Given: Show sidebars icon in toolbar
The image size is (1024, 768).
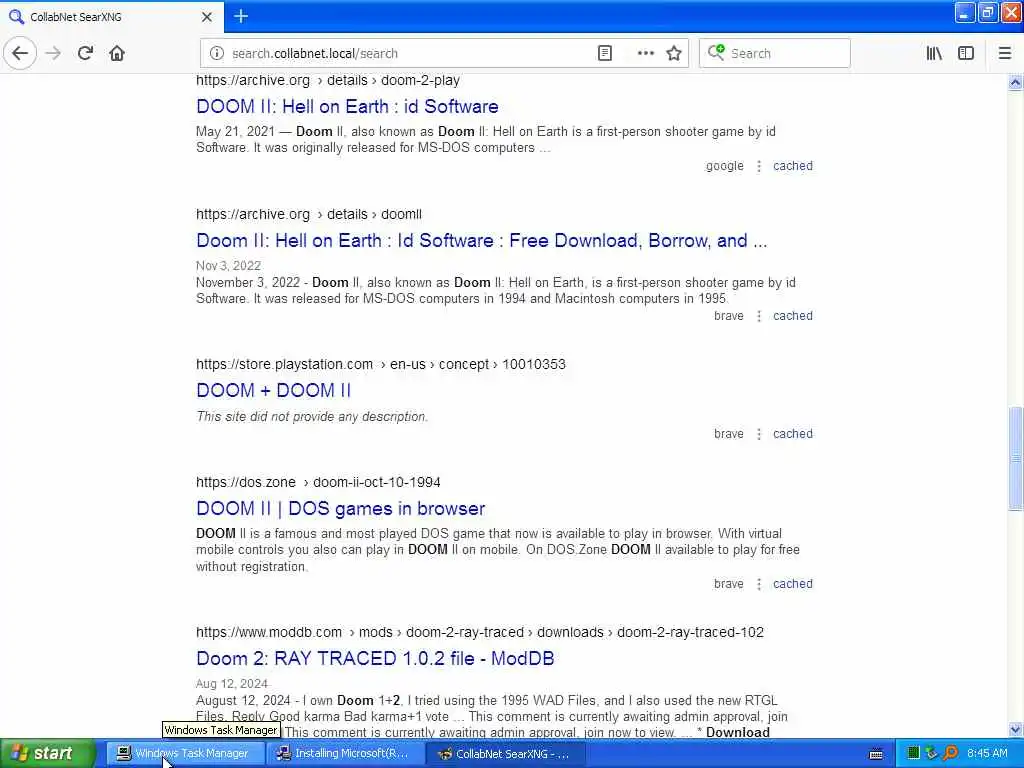Looking at the screenshot, I should coord(966,54).
